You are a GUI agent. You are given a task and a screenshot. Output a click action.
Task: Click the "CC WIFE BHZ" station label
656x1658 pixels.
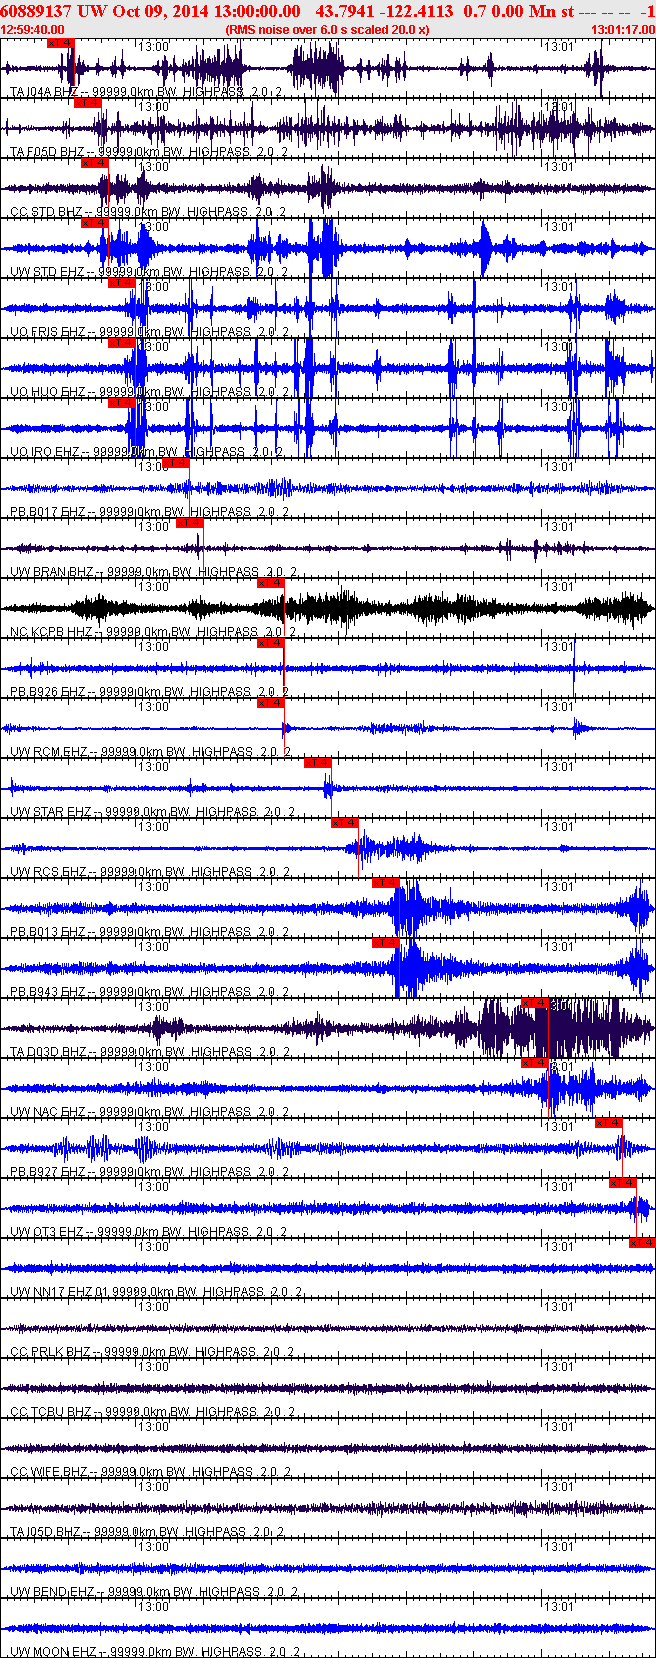click(49, 1472)
